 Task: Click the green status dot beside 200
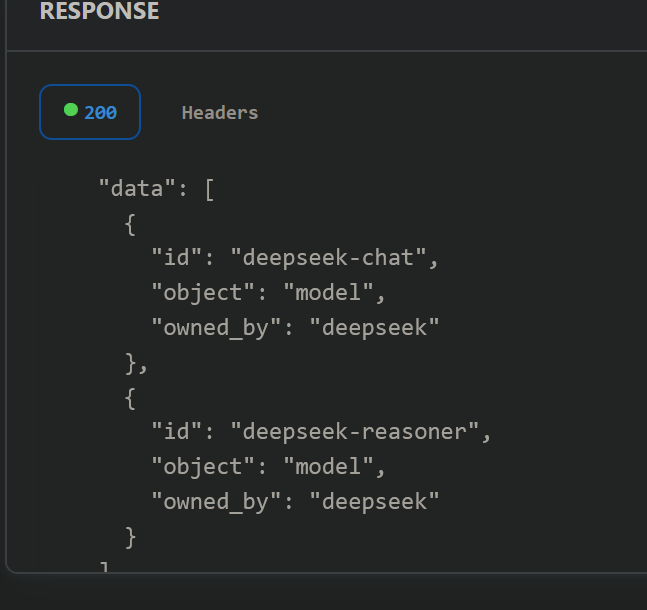pos(71,110)
